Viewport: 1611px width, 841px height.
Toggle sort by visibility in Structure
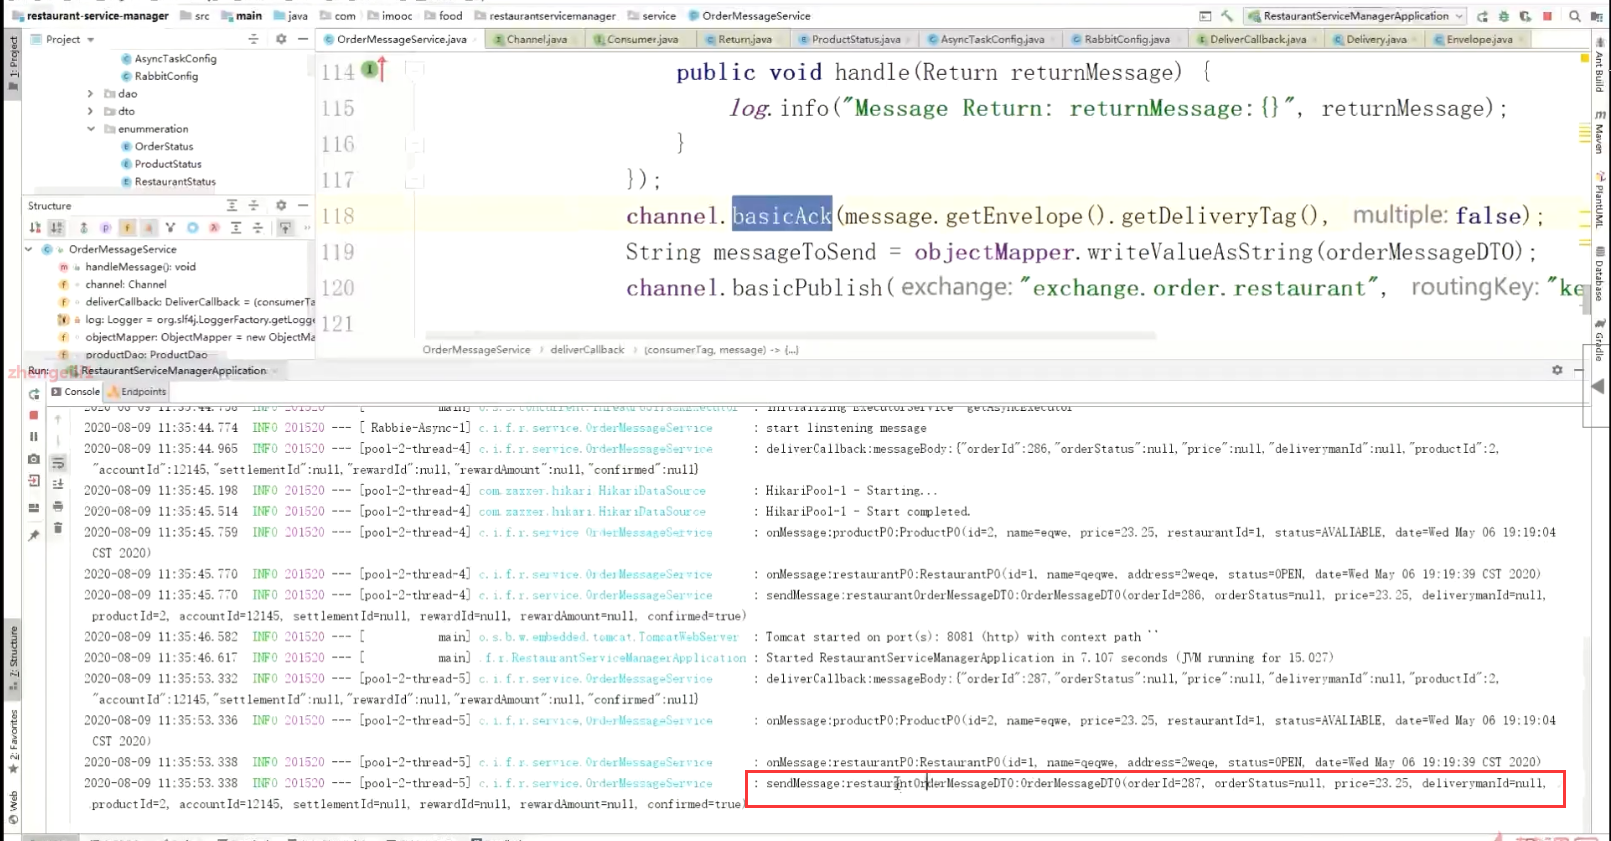[35, 228]
